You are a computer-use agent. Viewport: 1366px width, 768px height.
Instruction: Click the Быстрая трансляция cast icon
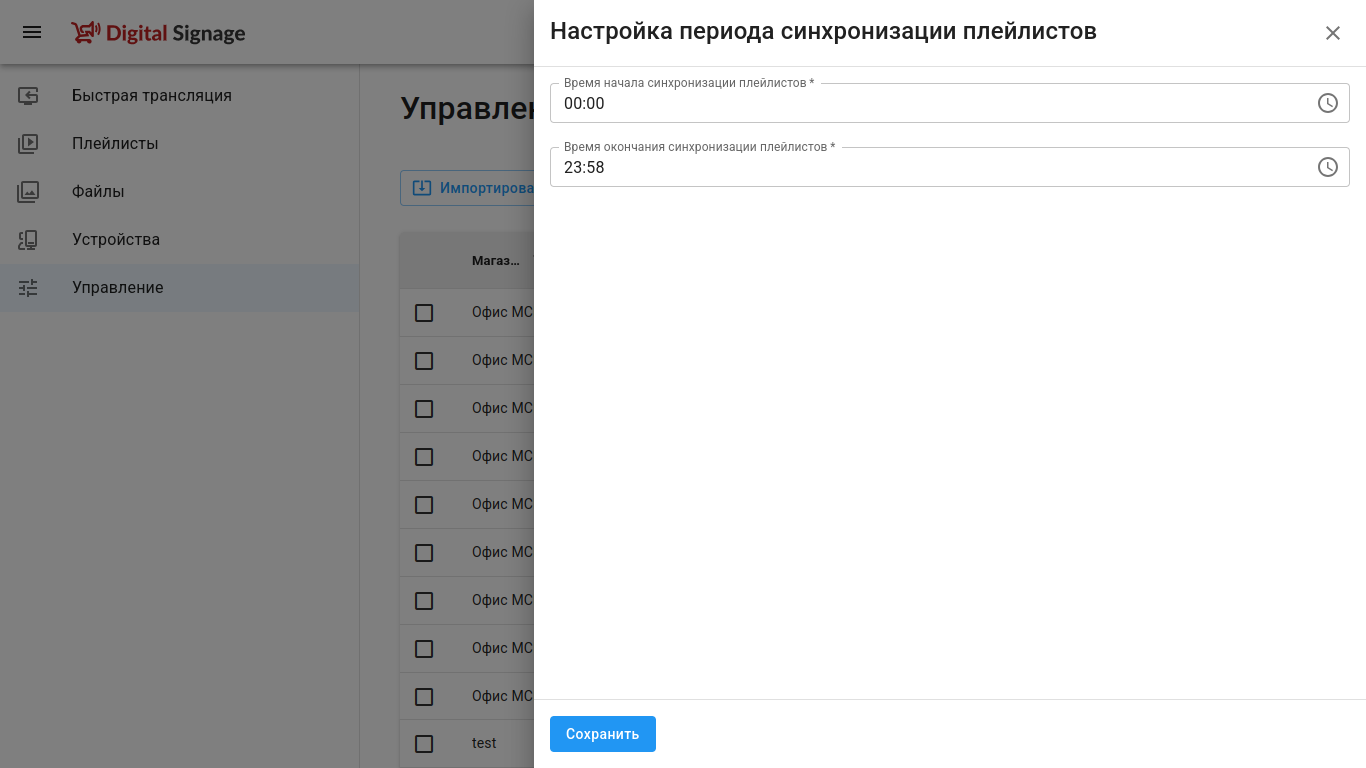[28, 96]
